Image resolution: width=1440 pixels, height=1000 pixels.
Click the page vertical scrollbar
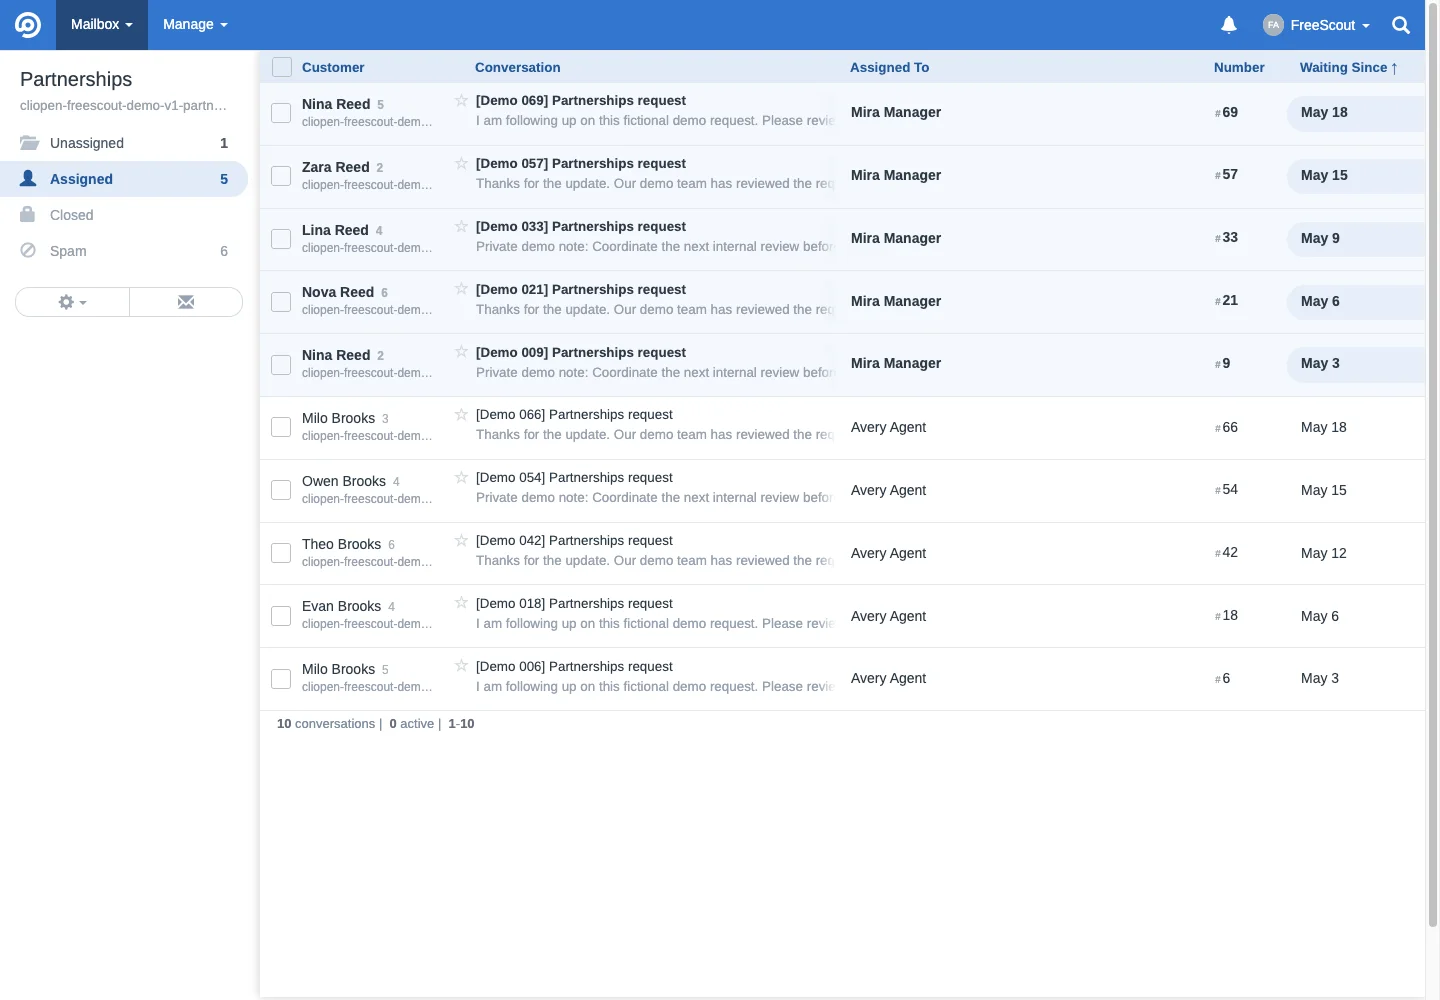click(x=1433, y=465)
